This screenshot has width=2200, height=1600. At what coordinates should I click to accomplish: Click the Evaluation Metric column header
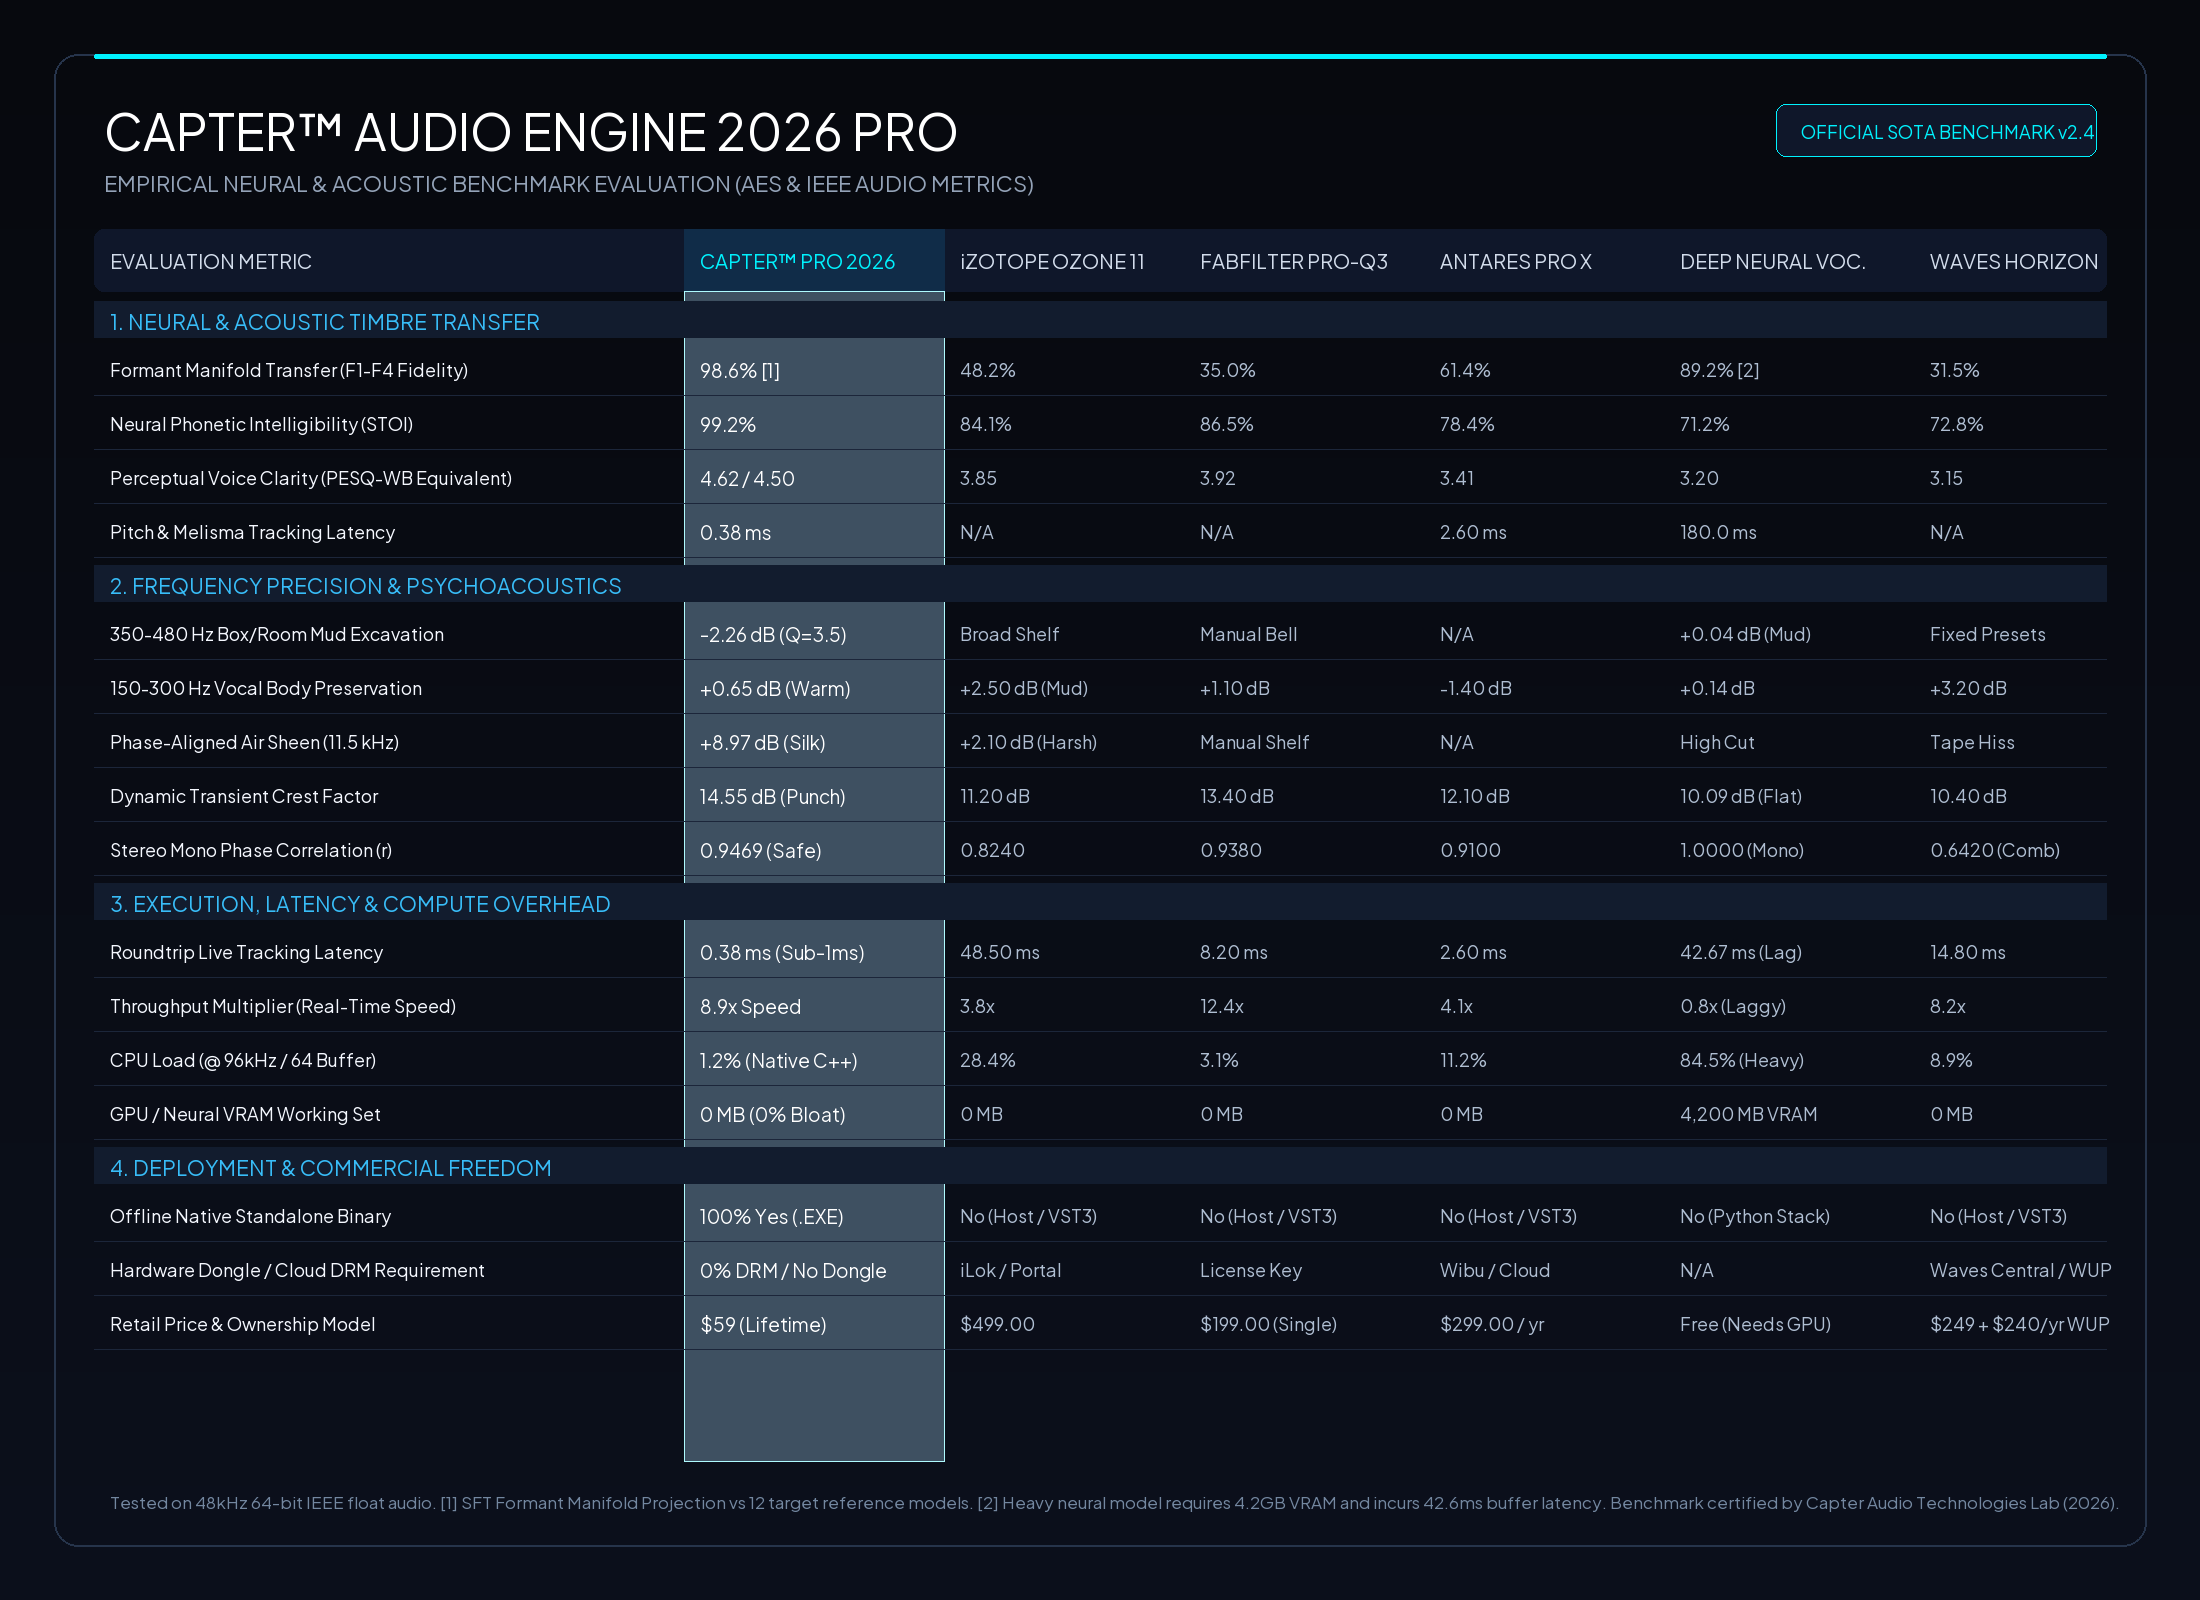coord(211,262)
